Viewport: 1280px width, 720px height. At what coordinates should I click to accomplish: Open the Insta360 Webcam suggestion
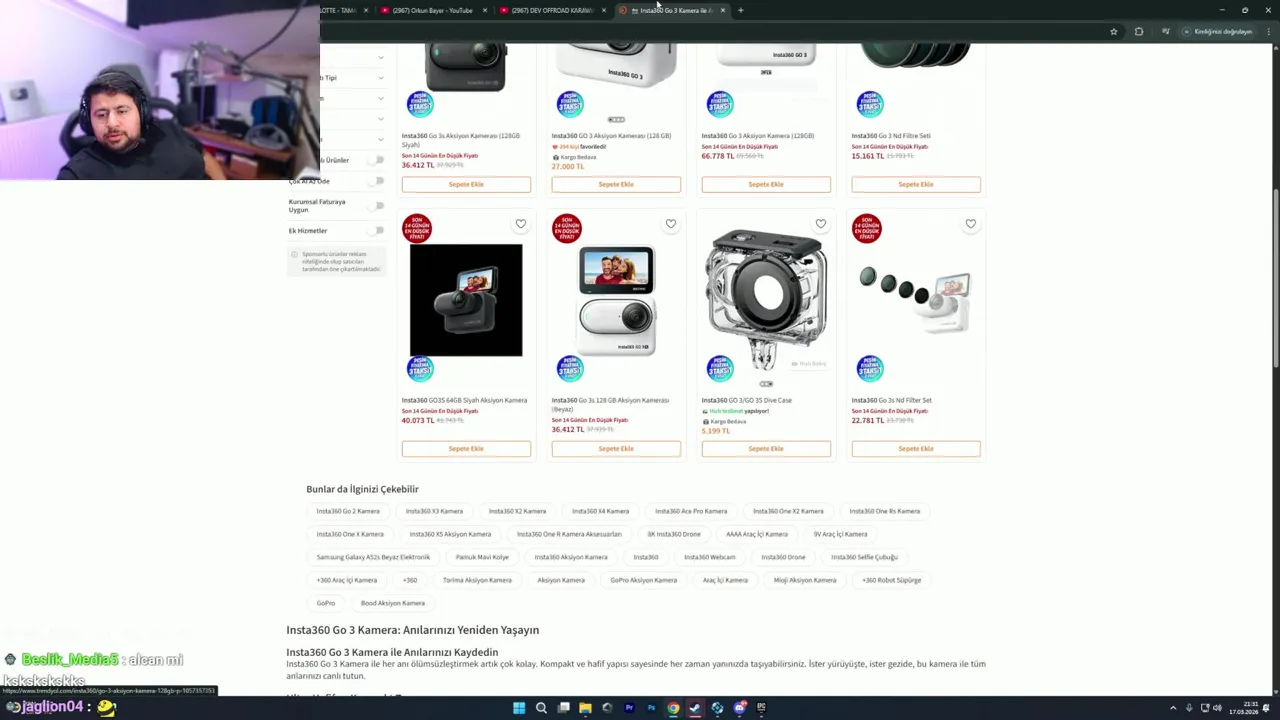tap(710, 557)
